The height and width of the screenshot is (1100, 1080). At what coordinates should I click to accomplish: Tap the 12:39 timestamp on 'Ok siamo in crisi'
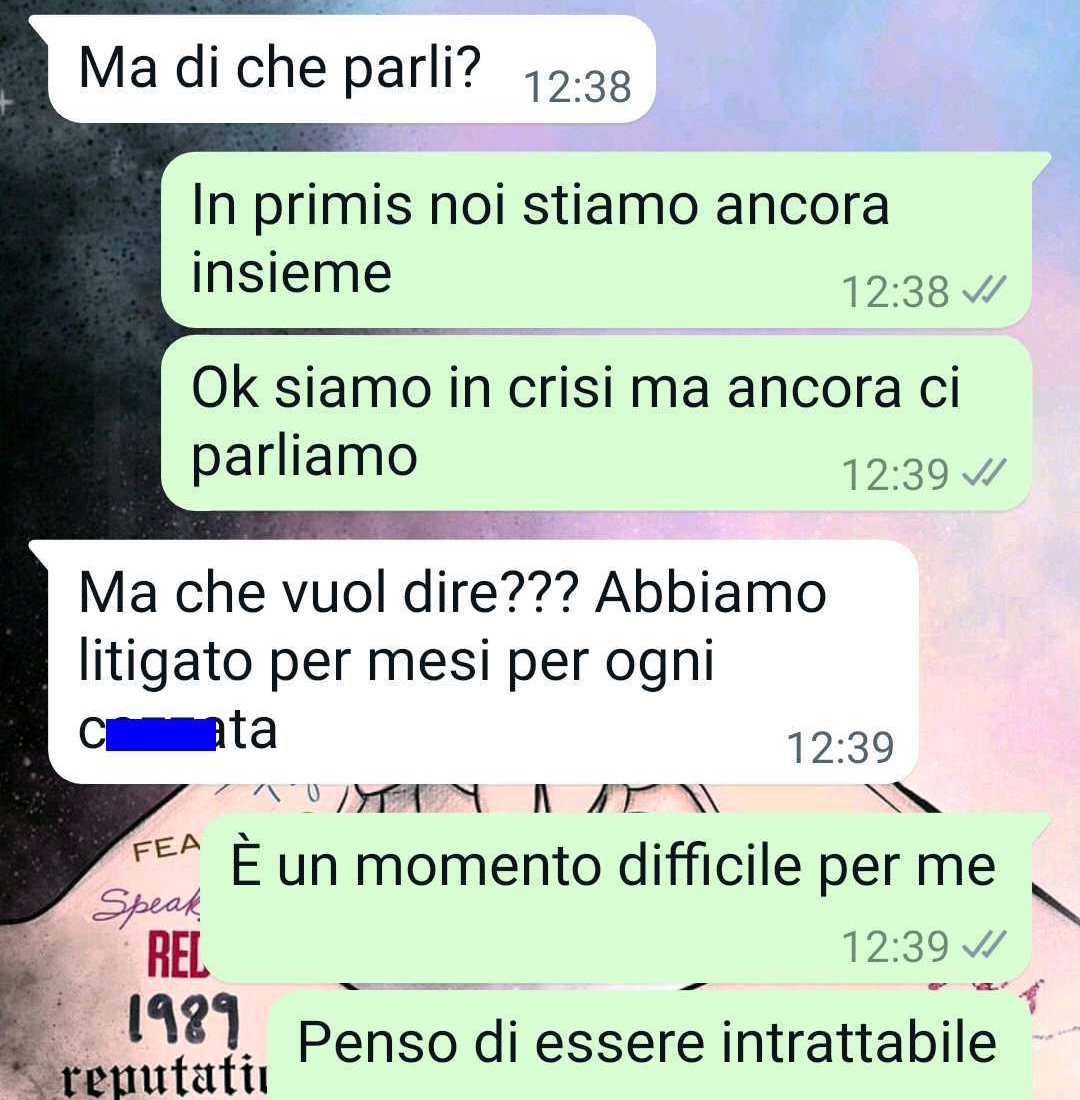click(x=895, y=475)
